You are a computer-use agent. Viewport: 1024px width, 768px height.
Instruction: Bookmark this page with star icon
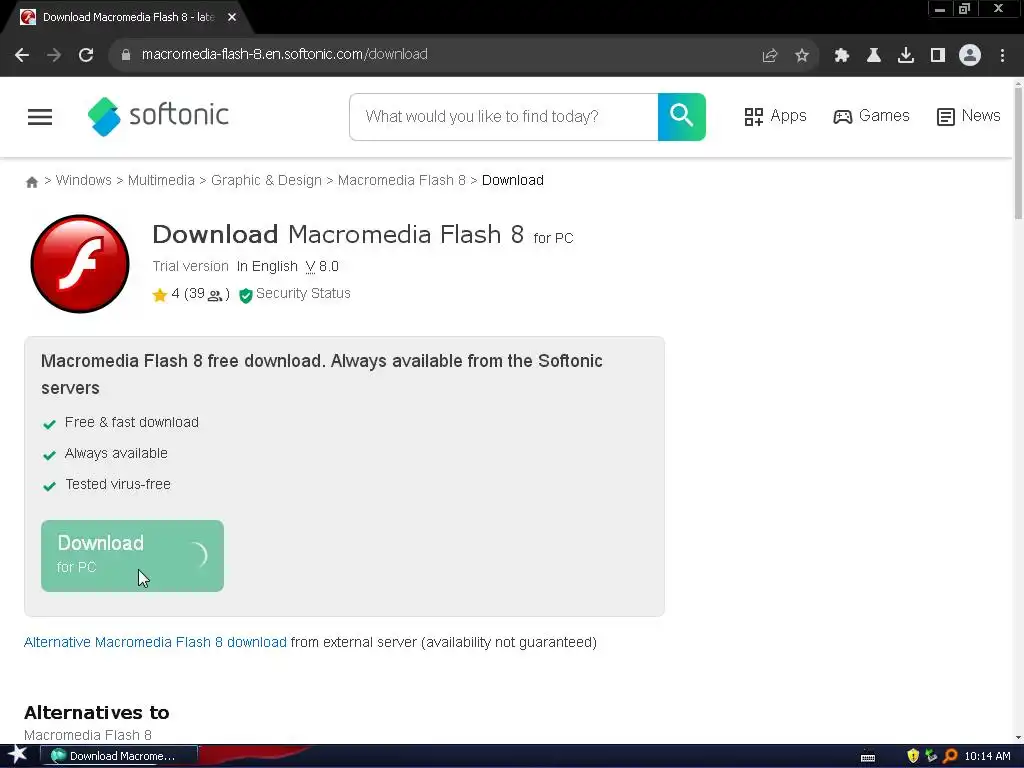pyautogui.click(x=802, y=56)
